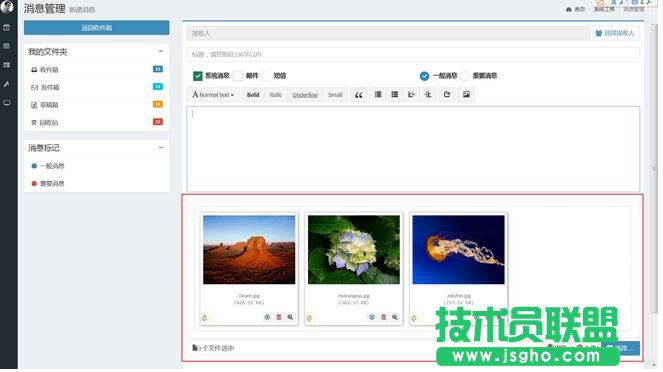Remove Hydrangeas.jpg using its red trash icon

pos(384,317)
